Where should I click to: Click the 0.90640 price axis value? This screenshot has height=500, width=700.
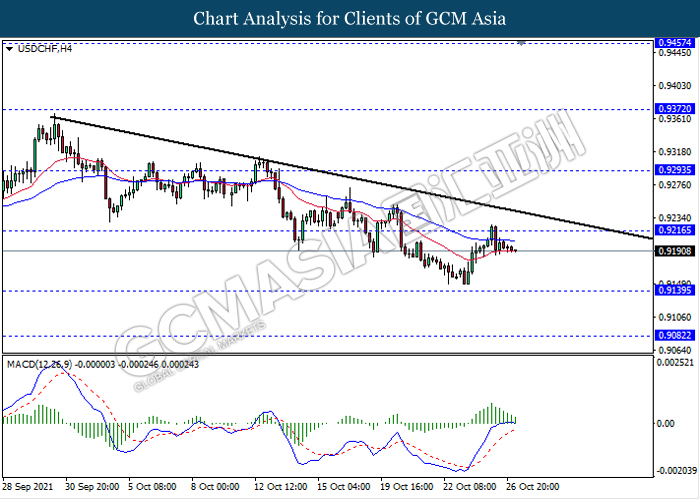pos(675,350)
